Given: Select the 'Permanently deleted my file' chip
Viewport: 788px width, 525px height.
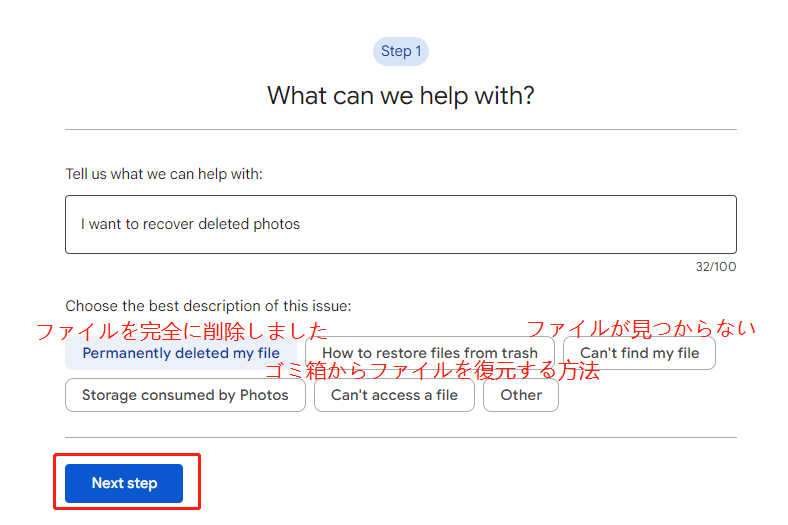Looking at the screenshot, I should 181,353.
